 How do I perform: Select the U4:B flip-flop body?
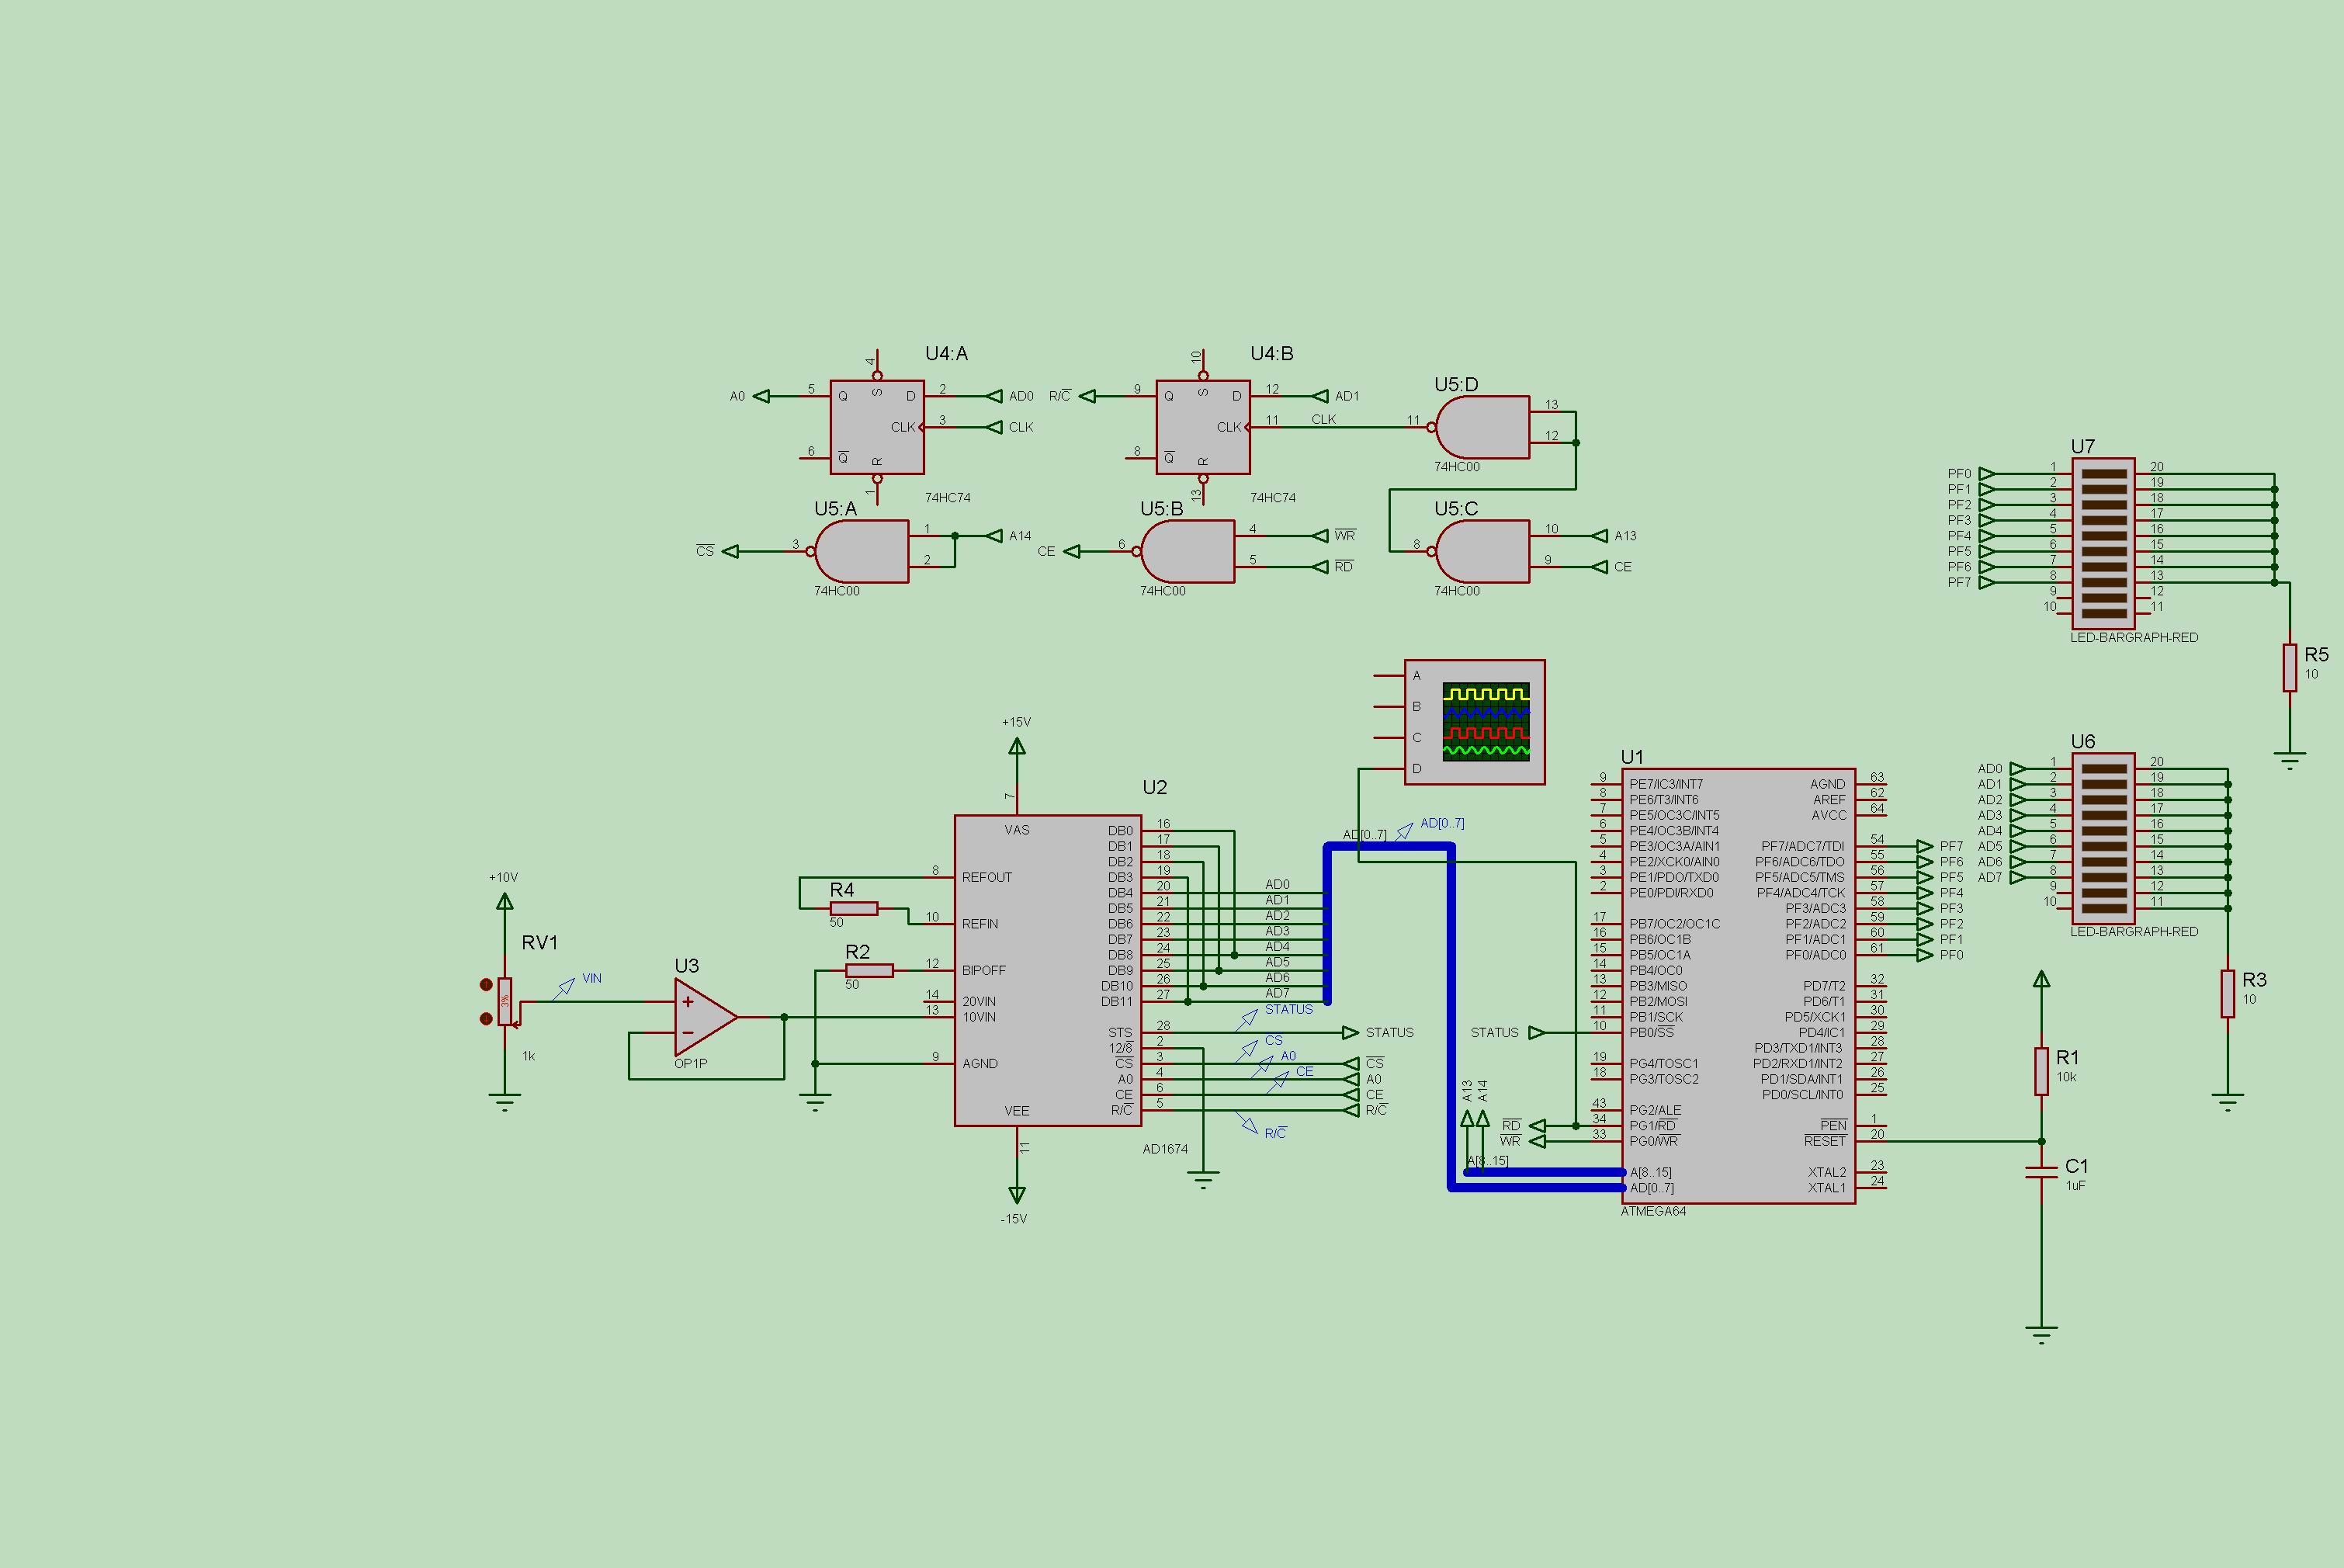point(1202,427)
